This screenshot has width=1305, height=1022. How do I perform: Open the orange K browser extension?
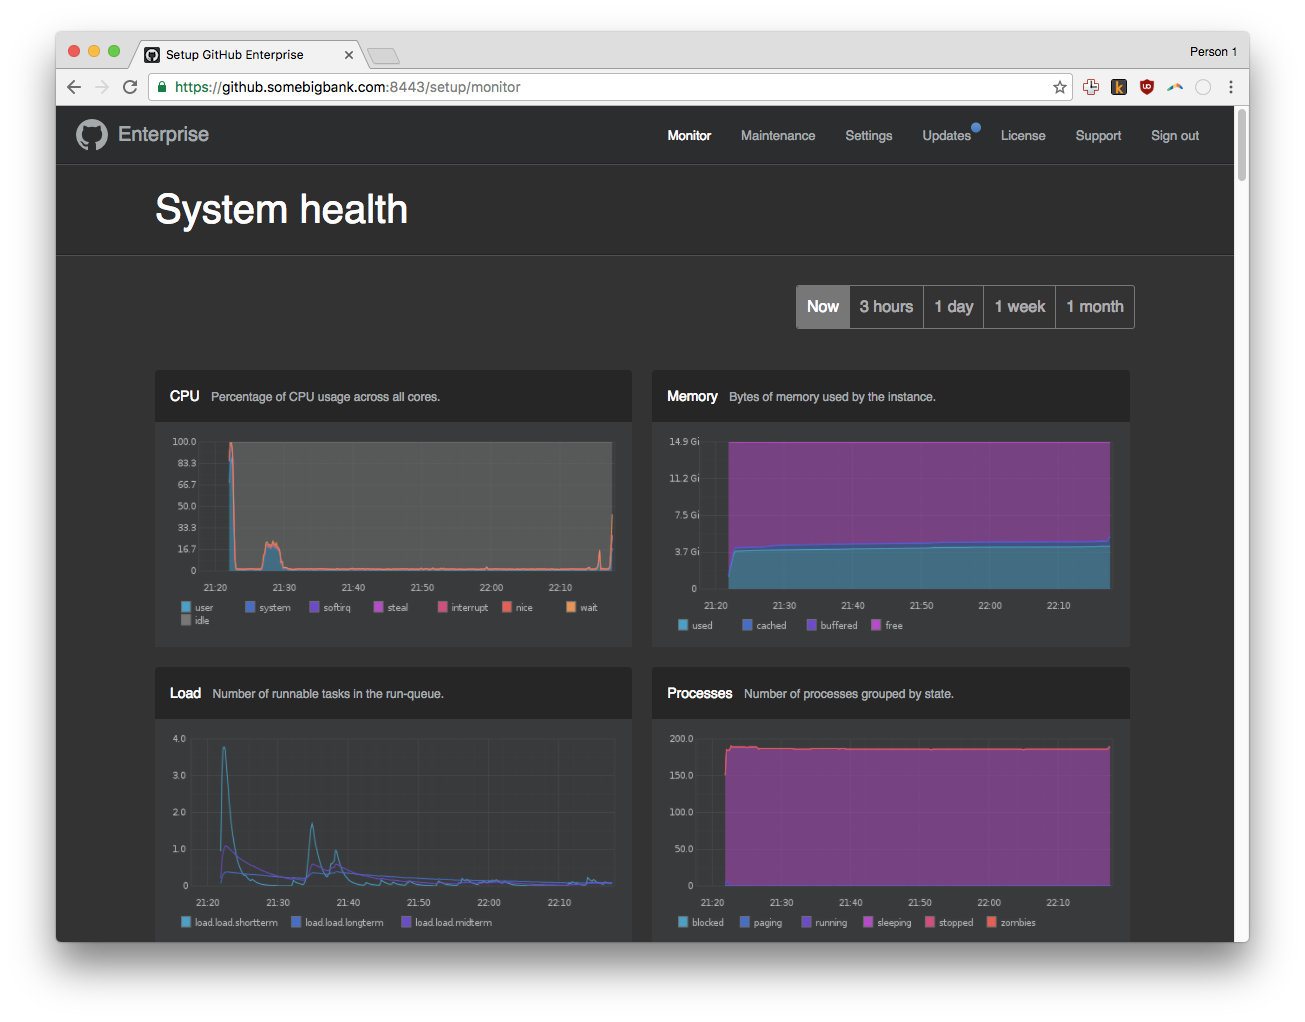click(1119, 87)
